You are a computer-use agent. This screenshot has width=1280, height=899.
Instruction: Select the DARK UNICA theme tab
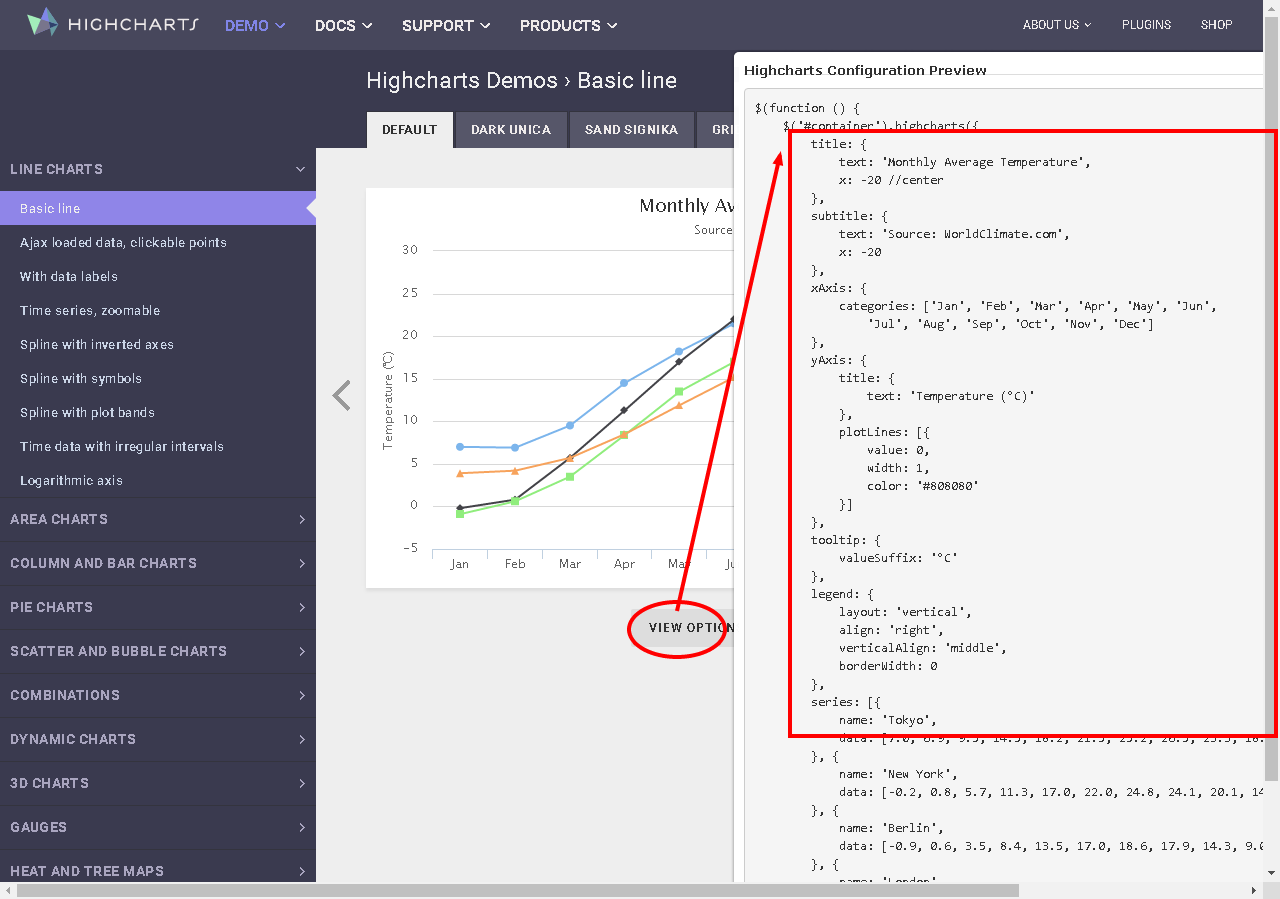[x=511, y=130]
